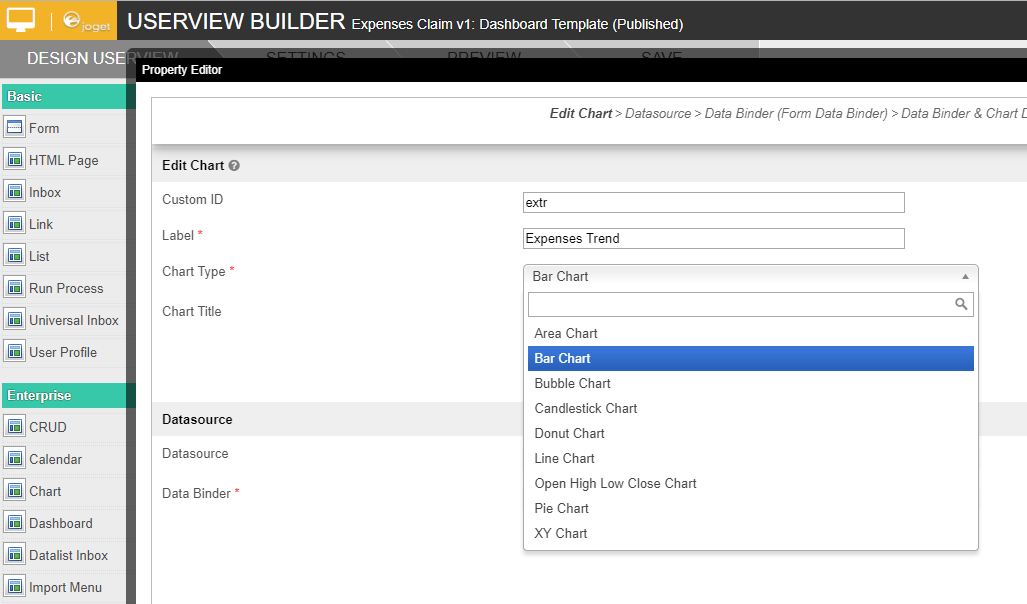Choose Donut Chart option
Viewport: 1027px width, 604px height.
(751, 433)
